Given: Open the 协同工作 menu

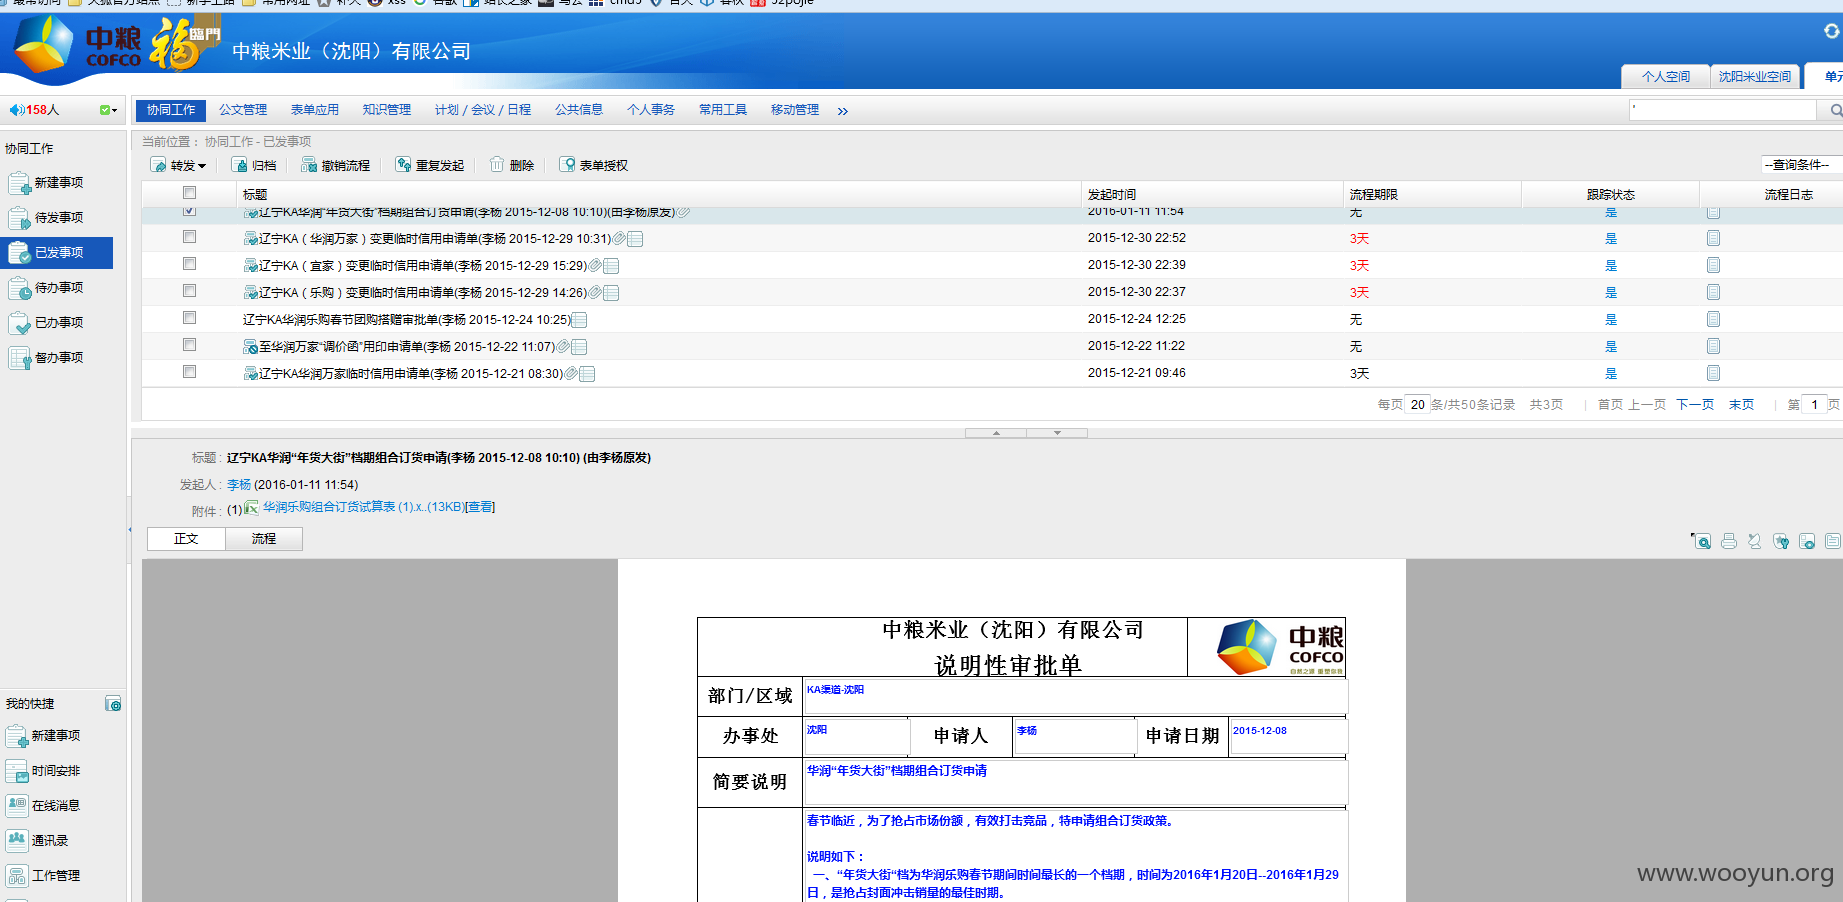Looking at the screenshot, I should point(171,110).
